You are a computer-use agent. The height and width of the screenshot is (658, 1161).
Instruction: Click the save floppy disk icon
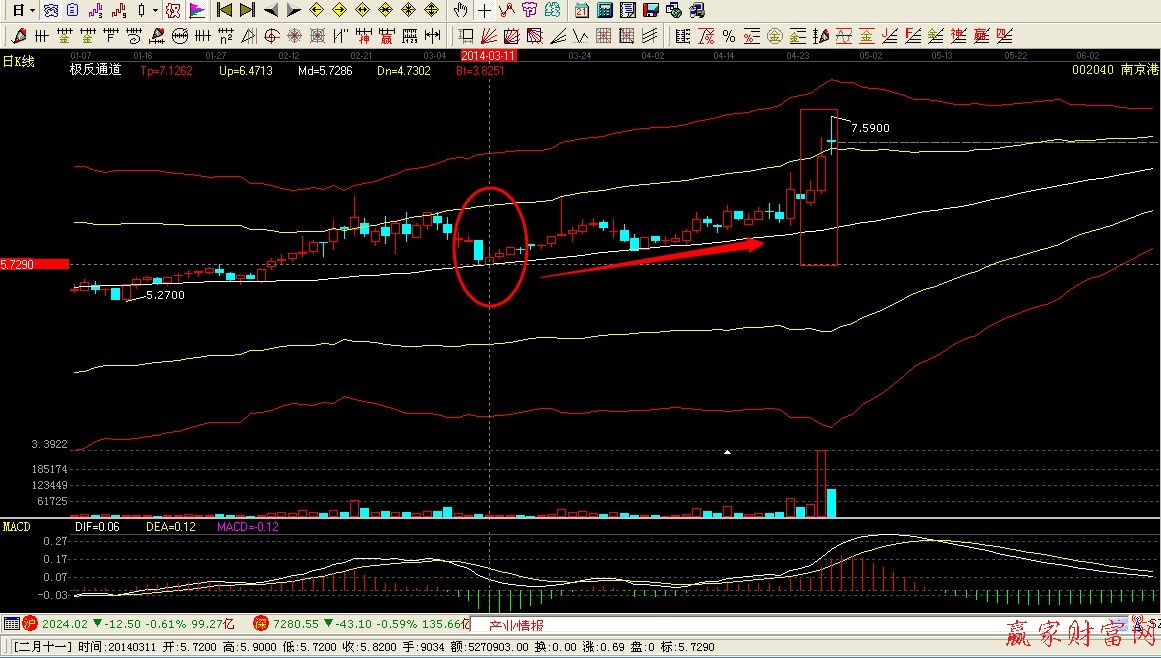coord(651,11)
